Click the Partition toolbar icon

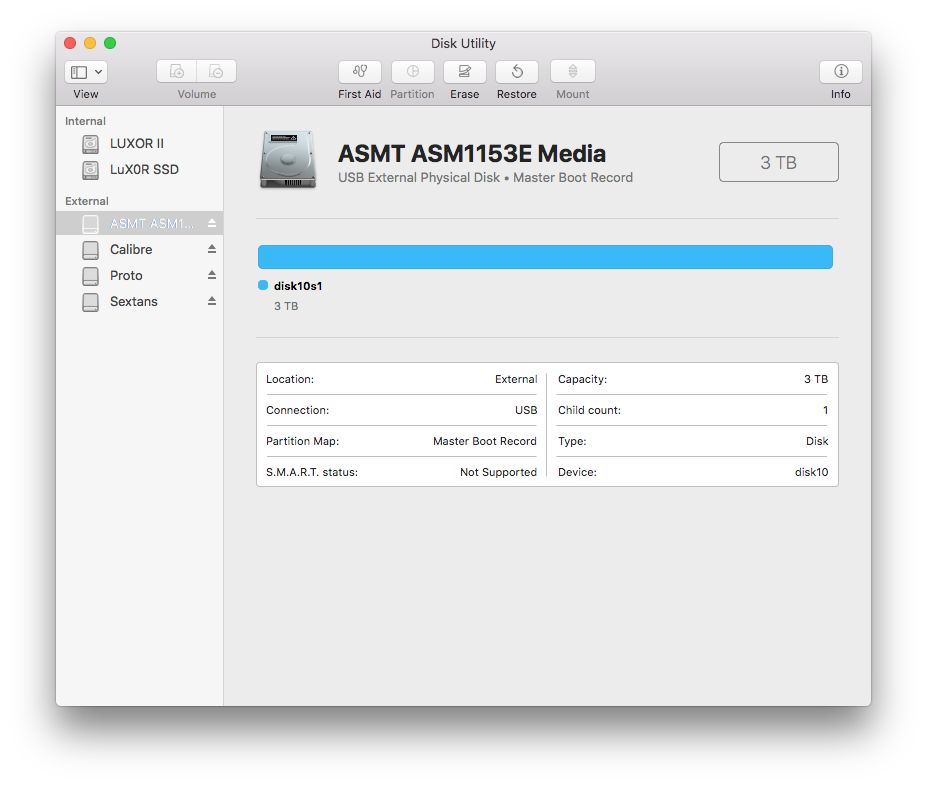coord(412,72)
